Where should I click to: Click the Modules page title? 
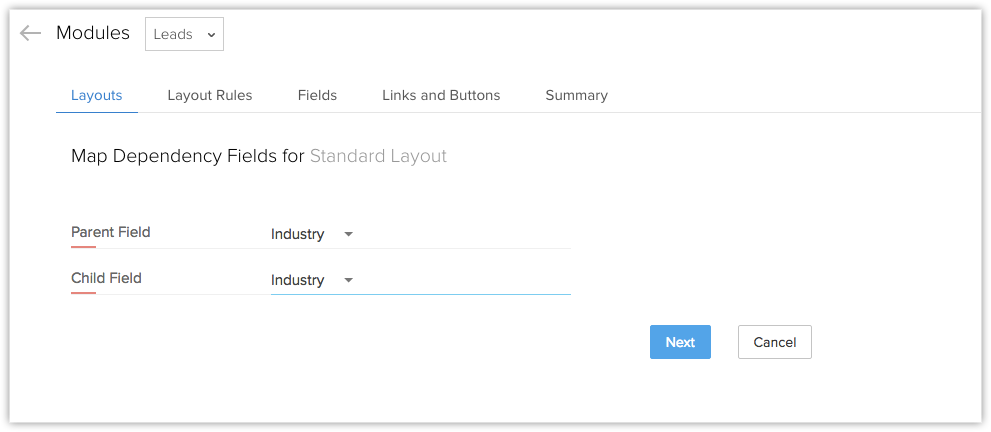point(93,33)
